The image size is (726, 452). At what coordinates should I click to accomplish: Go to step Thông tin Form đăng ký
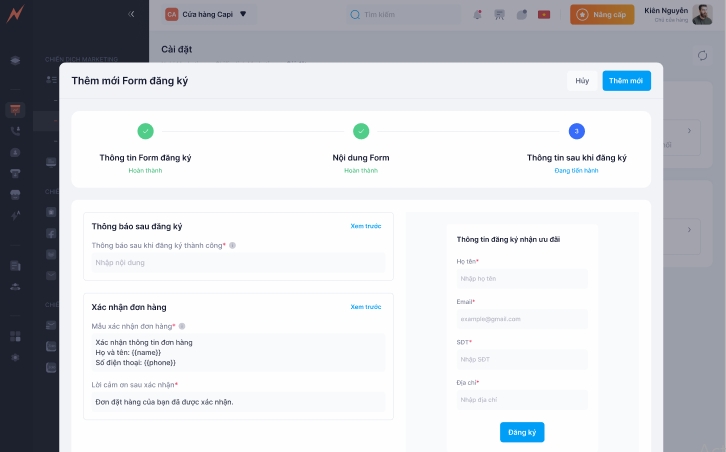click(145, 131)
